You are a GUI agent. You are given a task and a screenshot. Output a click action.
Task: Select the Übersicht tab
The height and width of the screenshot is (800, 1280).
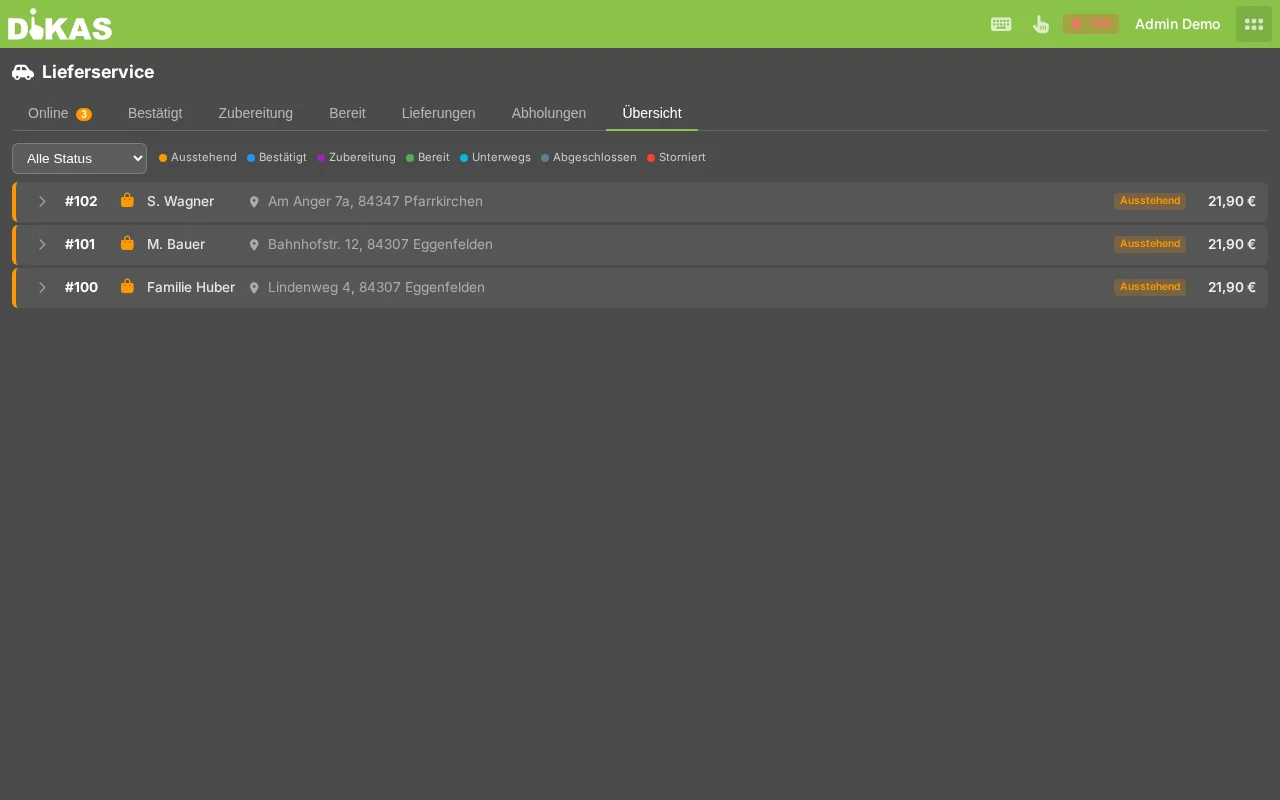click(x=652, y=113)
